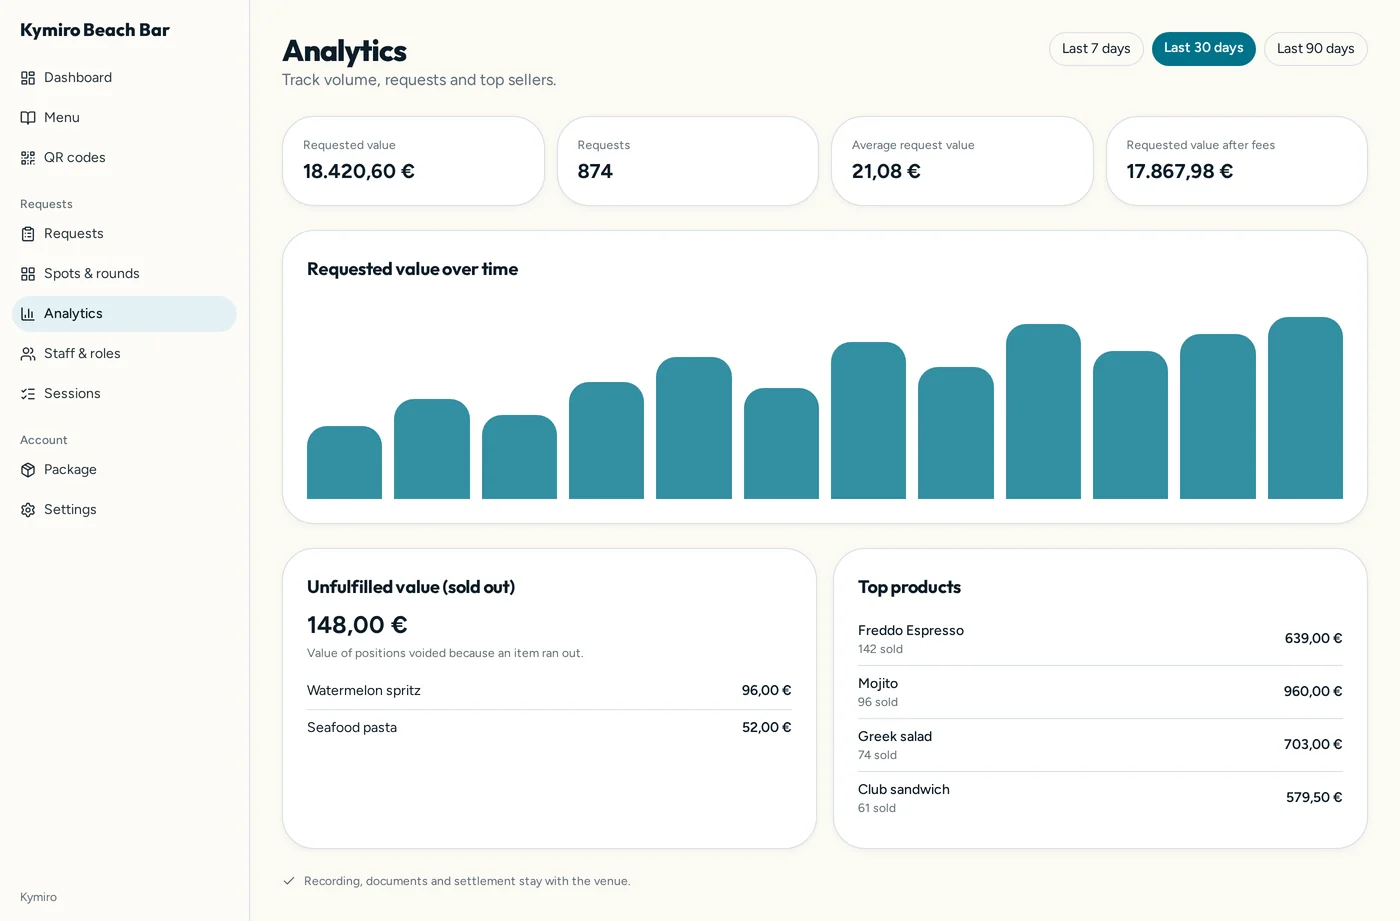The image size is (1400, 921).
Task: Click the Freddo Espresso product row
Action: [x=1100, y=639]
